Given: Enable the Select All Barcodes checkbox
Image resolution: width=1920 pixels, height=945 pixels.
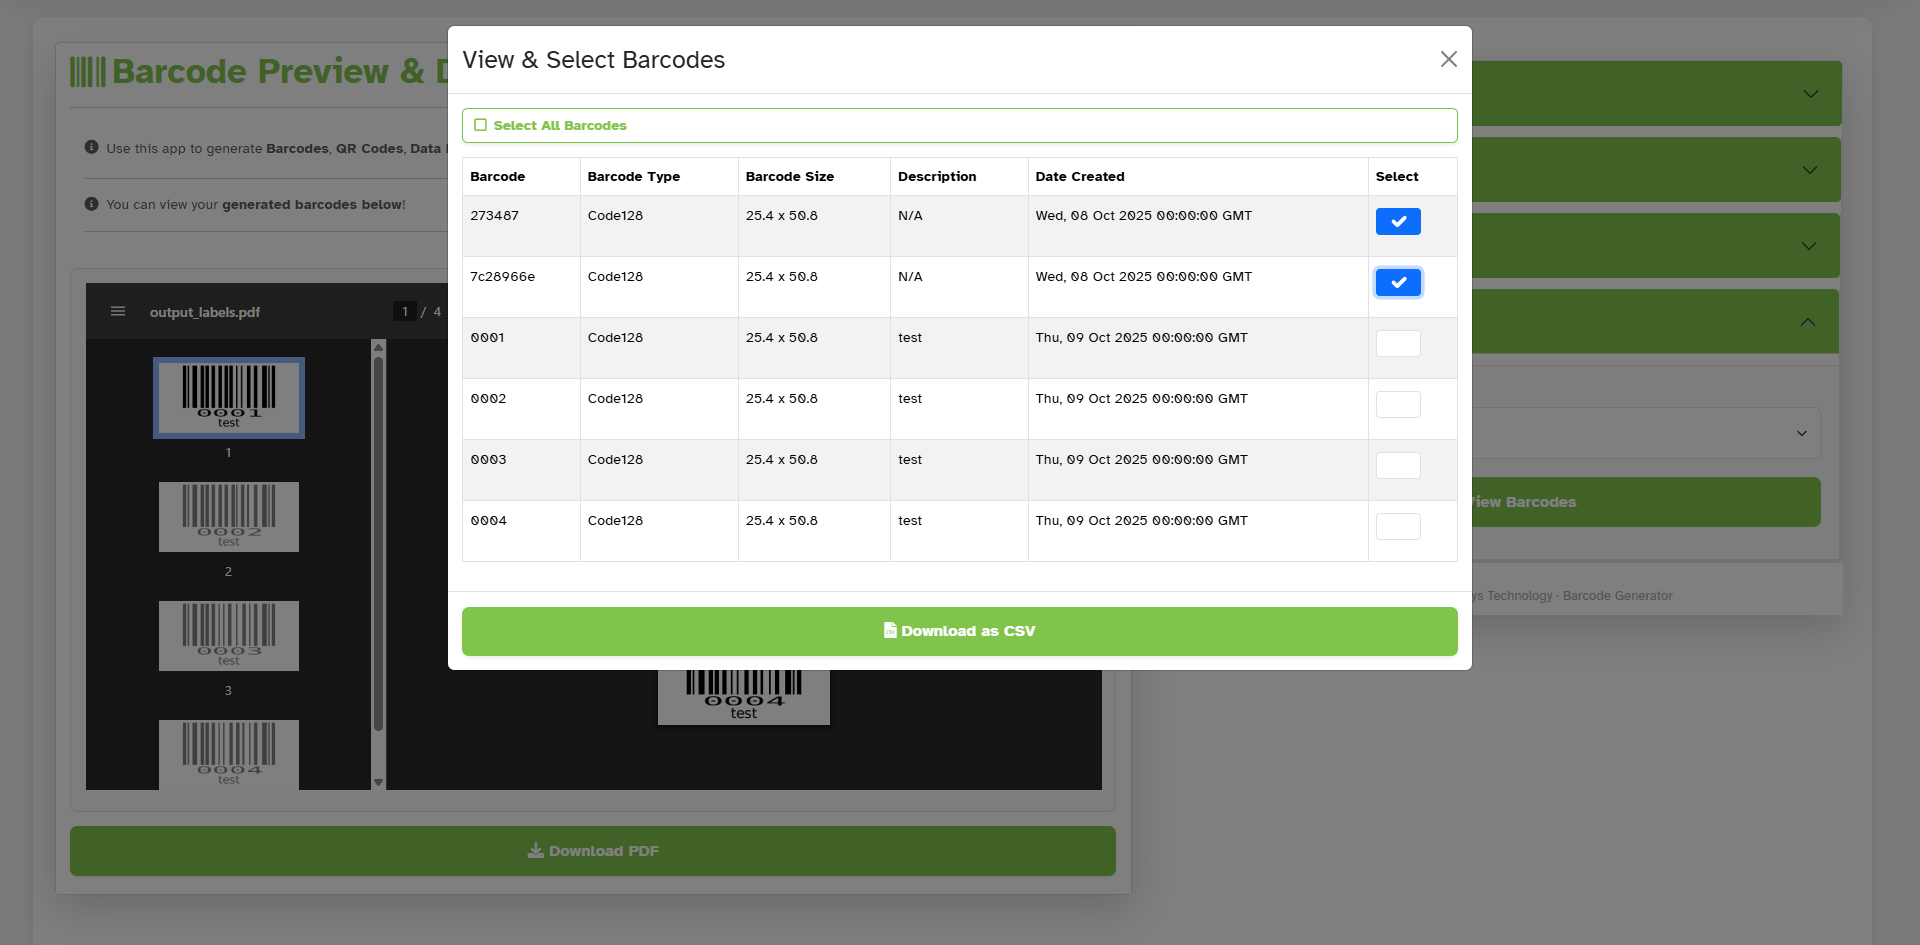Looking at the screenshot, I should 481,124.
